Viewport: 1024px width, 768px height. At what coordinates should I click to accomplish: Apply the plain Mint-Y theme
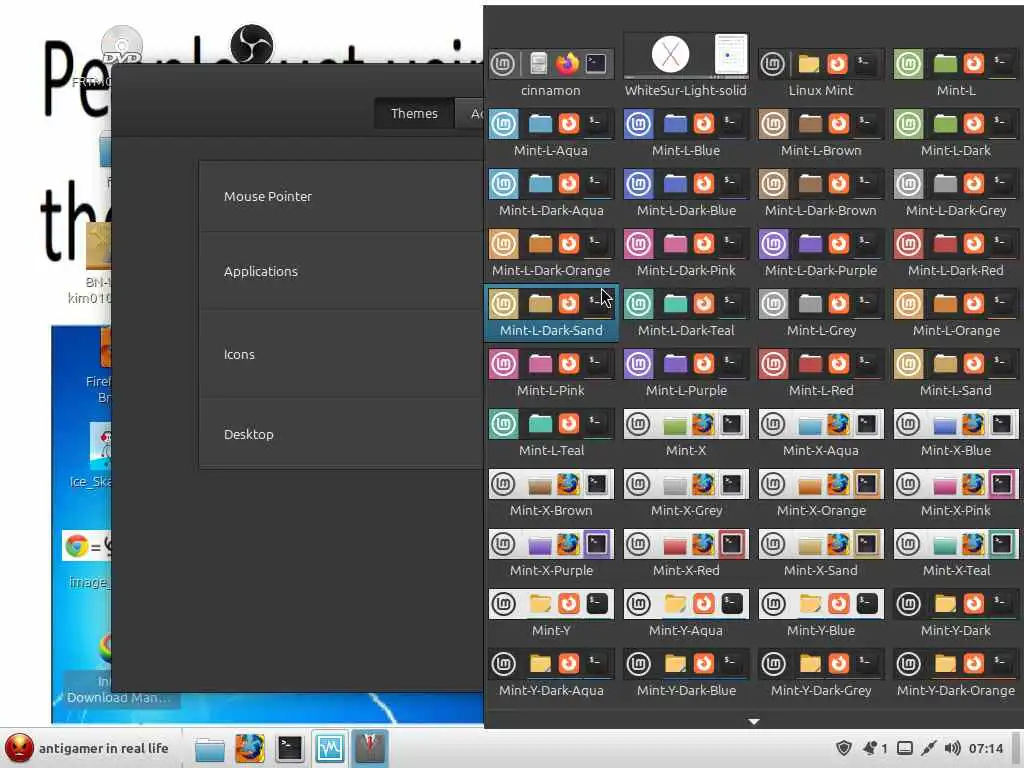pos(551,604)
